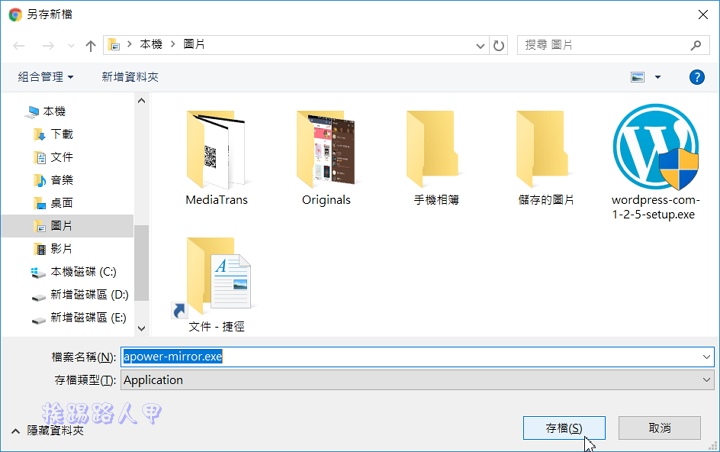Select 新增磁碟區 (E:) drive

79,318
